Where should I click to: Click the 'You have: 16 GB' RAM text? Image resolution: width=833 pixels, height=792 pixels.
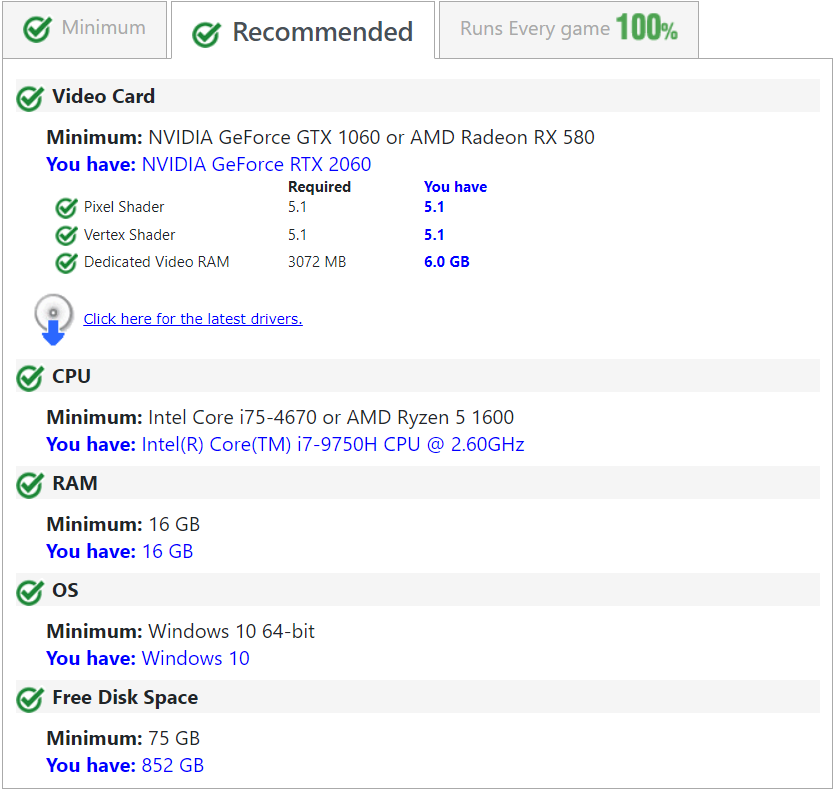point(120,551)
